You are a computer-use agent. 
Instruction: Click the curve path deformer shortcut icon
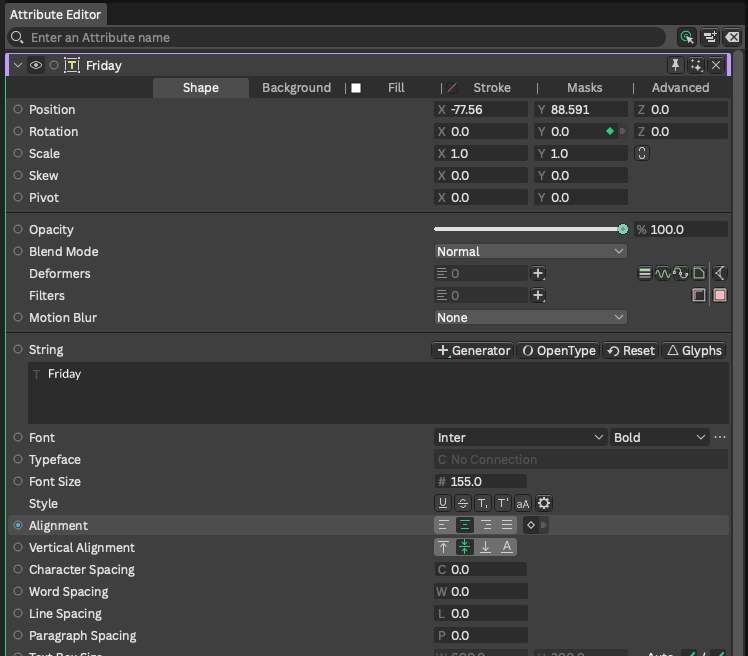coord(681,273)
